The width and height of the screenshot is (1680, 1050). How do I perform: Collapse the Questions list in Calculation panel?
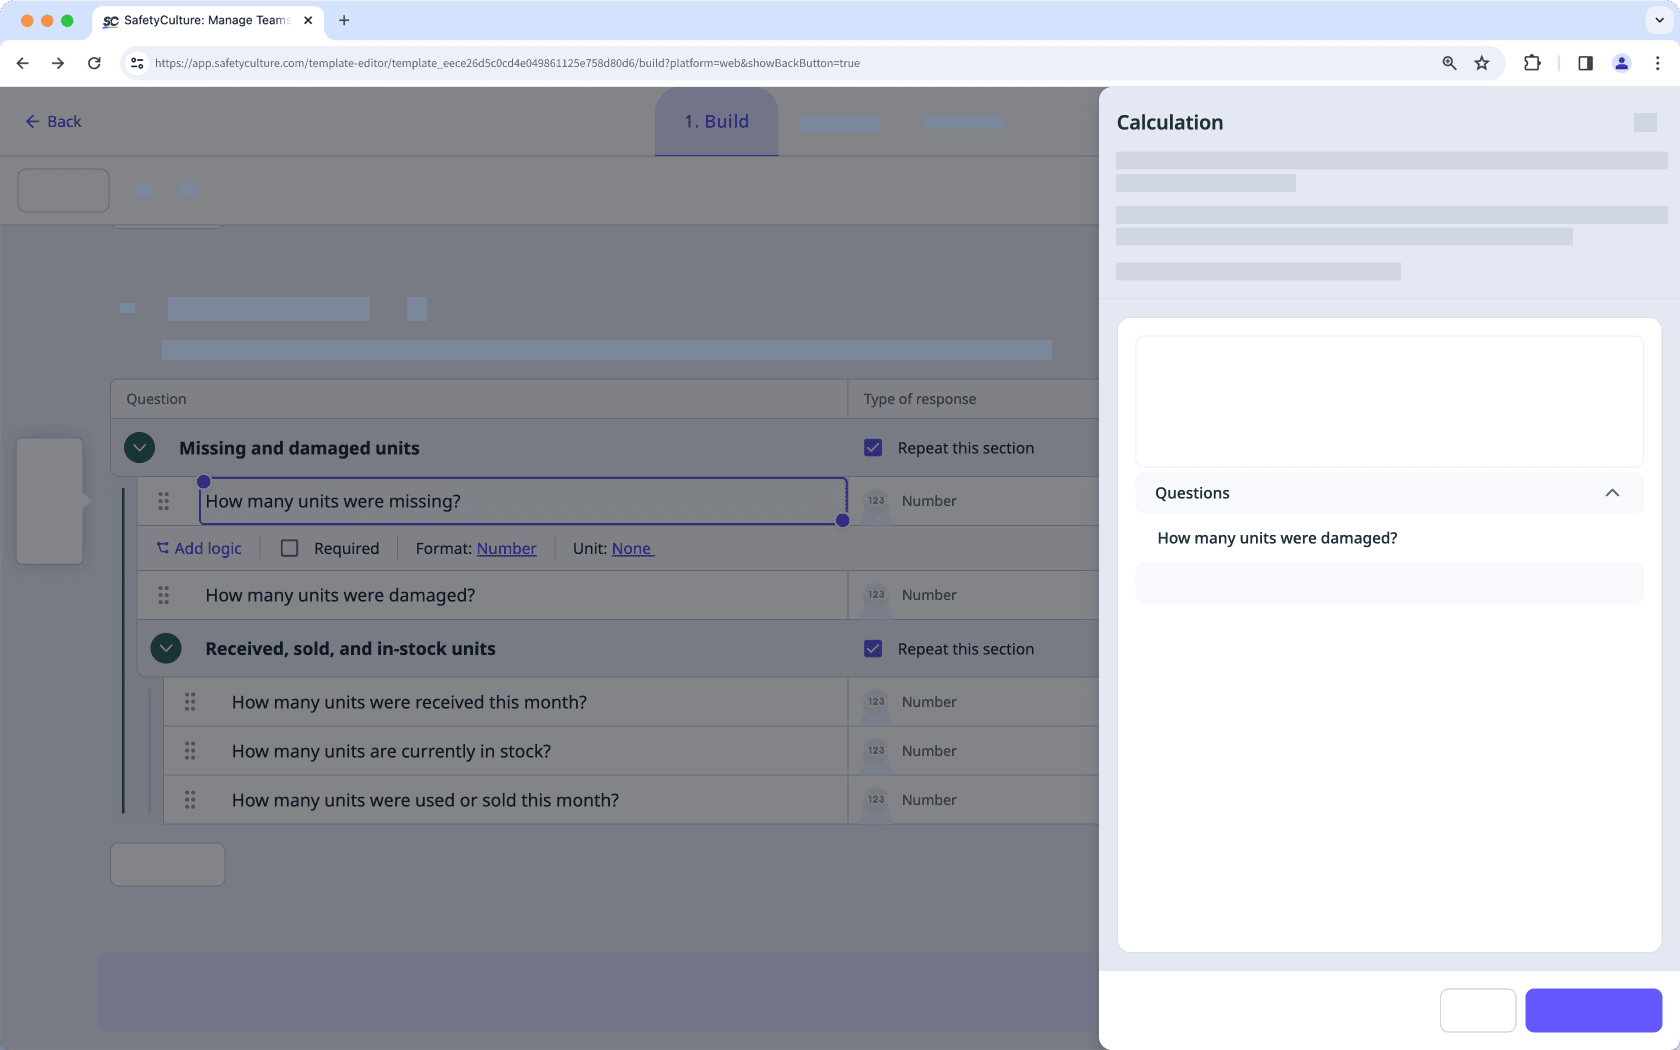[x=1611, y=493]
